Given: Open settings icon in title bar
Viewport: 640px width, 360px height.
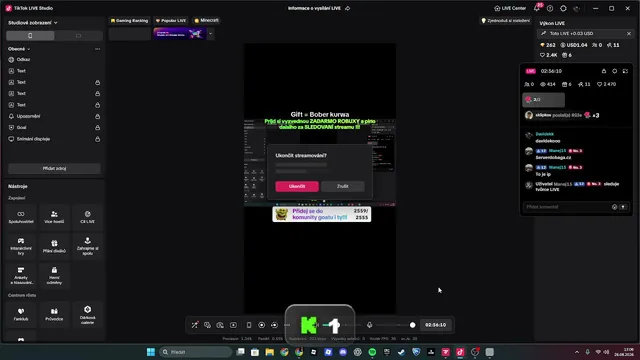Looking at the screenshot, I should 563,8.
